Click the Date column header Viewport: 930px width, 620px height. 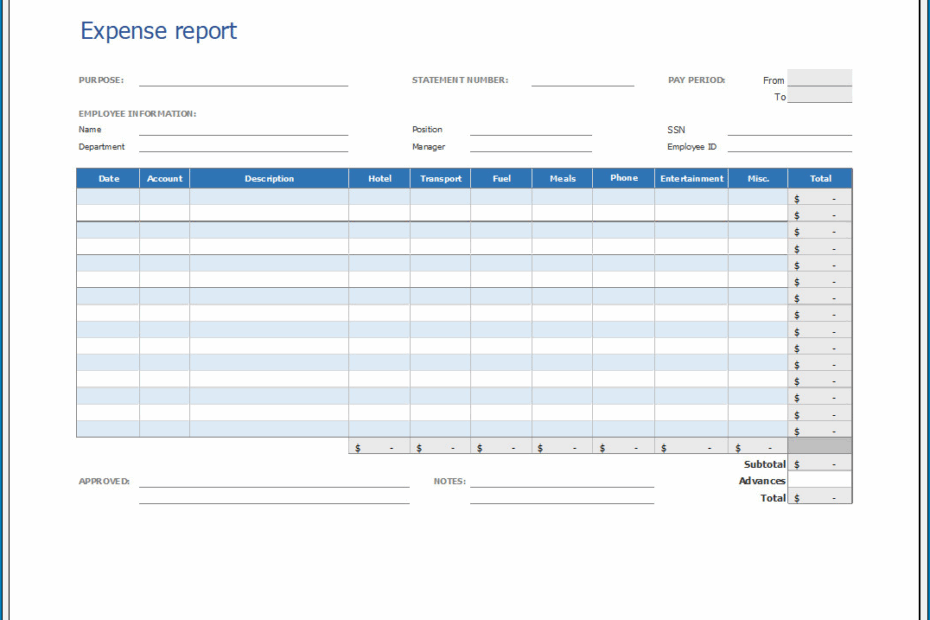point(107,178)
